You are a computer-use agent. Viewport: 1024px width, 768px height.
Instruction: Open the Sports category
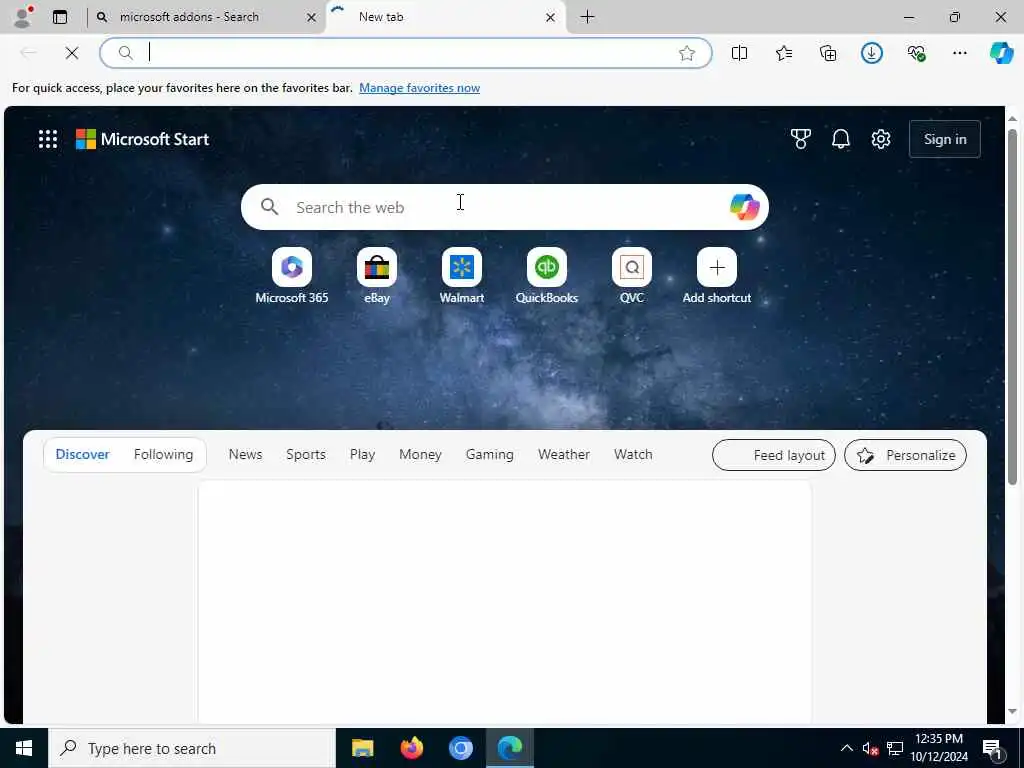tap(306, 455)
